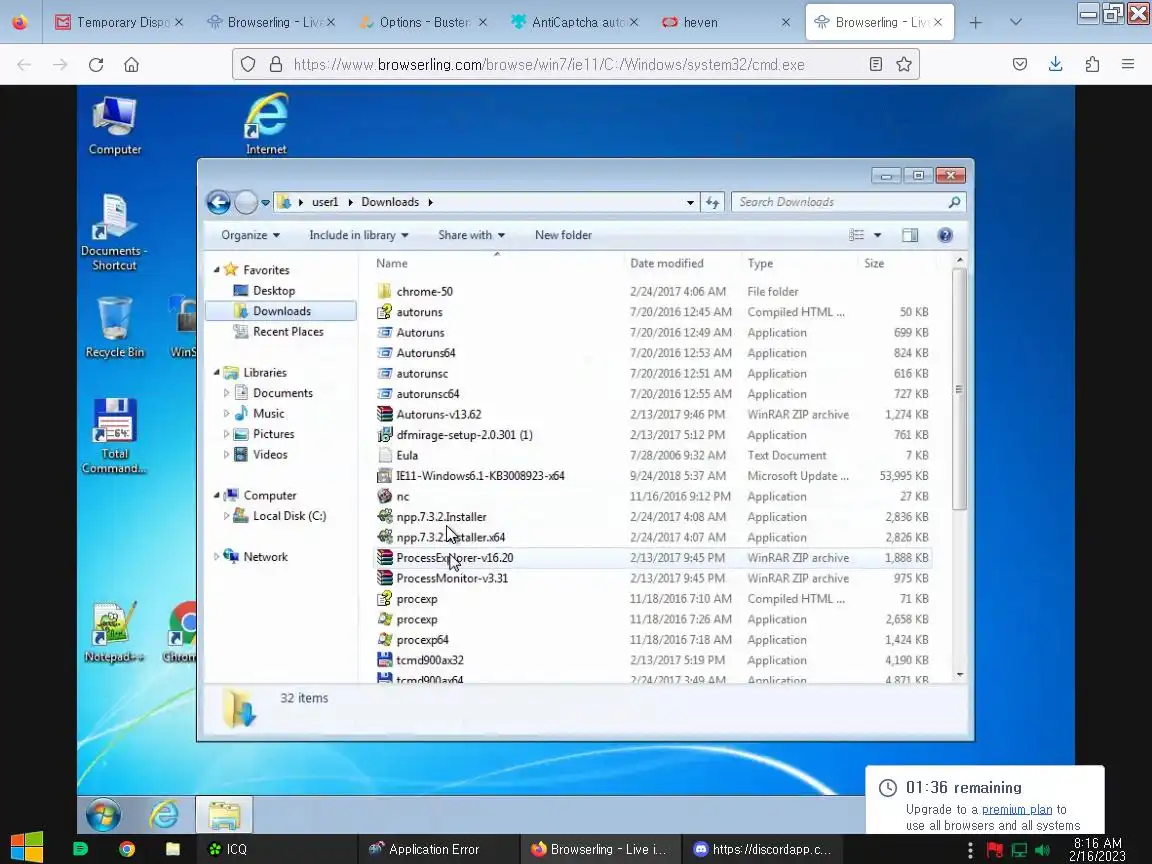Open File Explorer from host taskbar

(x=173, y=849)
